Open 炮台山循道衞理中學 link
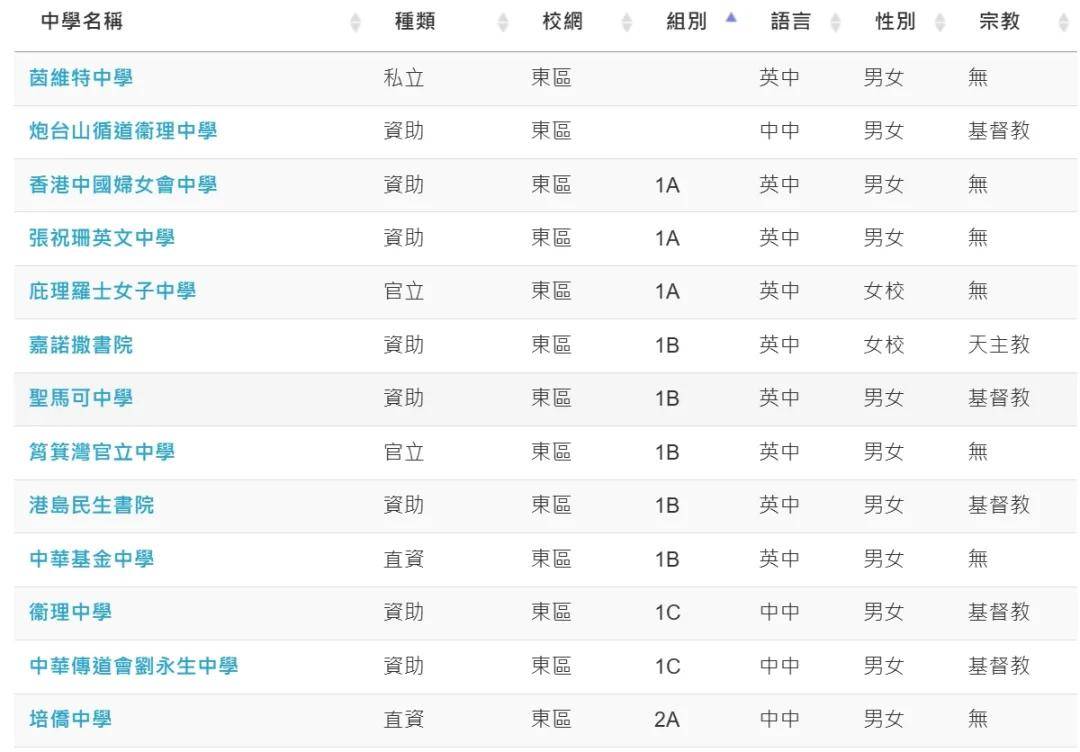This screenshot has height=752, width=1080. point(123,131)
